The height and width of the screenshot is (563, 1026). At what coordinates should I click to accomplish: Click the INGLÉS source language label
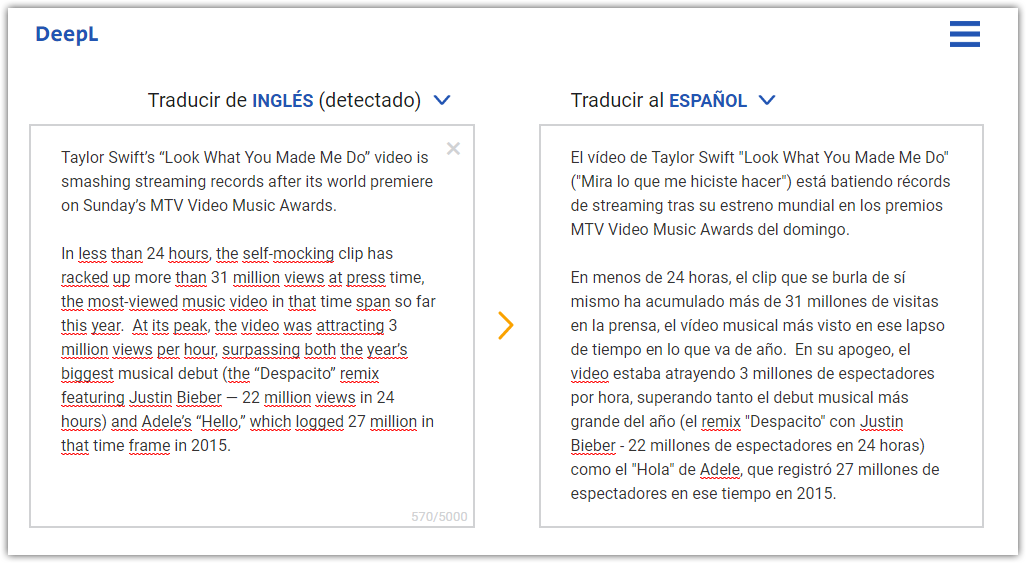click(x=282, y=101)
